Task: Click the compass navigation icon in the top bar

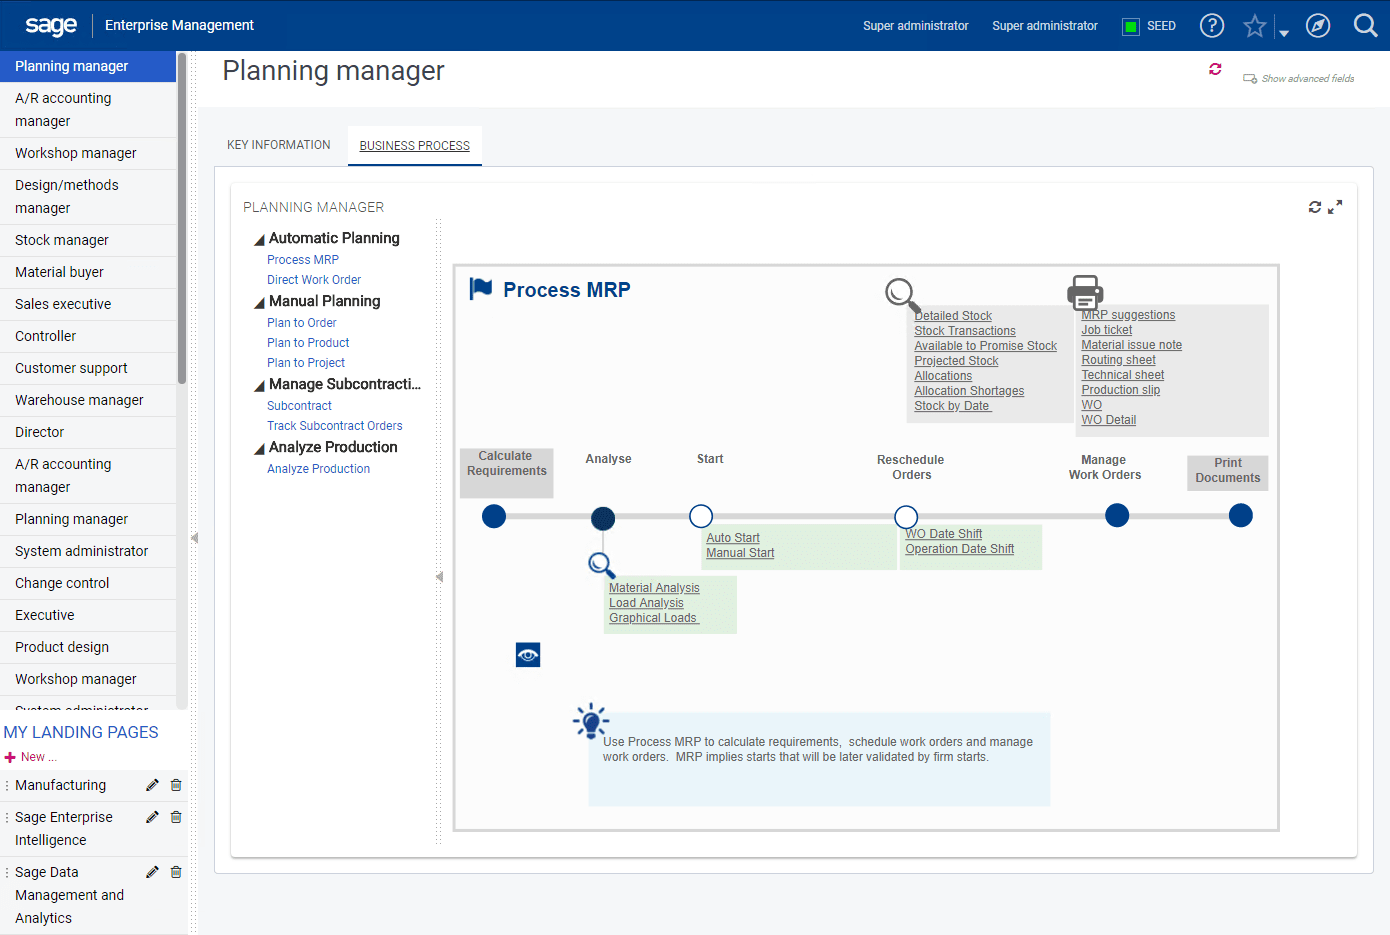Action: (x=1318, y=26)
